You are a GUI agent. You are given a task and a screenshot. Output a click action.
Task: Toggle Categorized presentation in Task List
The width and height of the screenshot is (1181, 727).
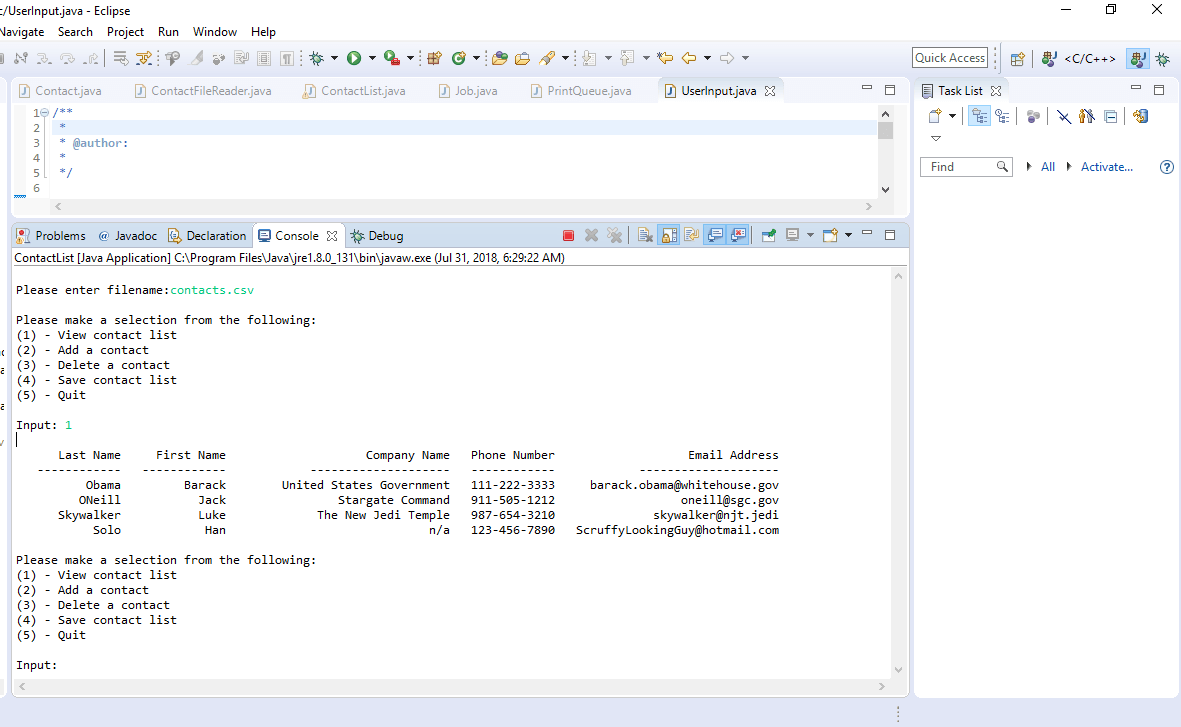pyautogui.click(x=978, y=116)
